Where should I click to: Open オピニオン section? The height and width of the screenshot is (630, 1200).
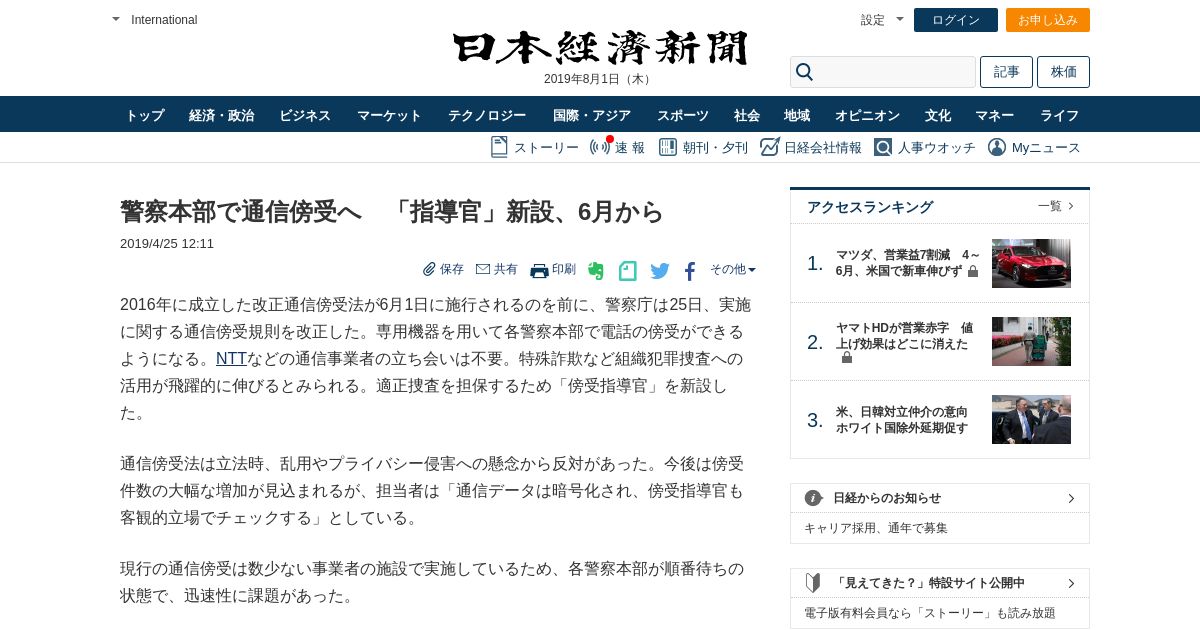868,115
